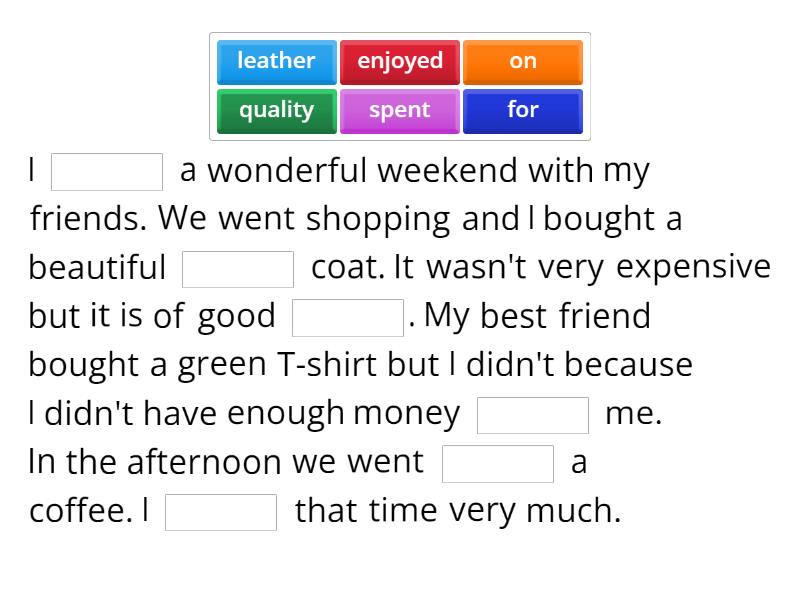Image resolution: width=800 pixels, height=600 pixels.
Task: Click the word 'coffee' in the passage
Action: [79, 511]
